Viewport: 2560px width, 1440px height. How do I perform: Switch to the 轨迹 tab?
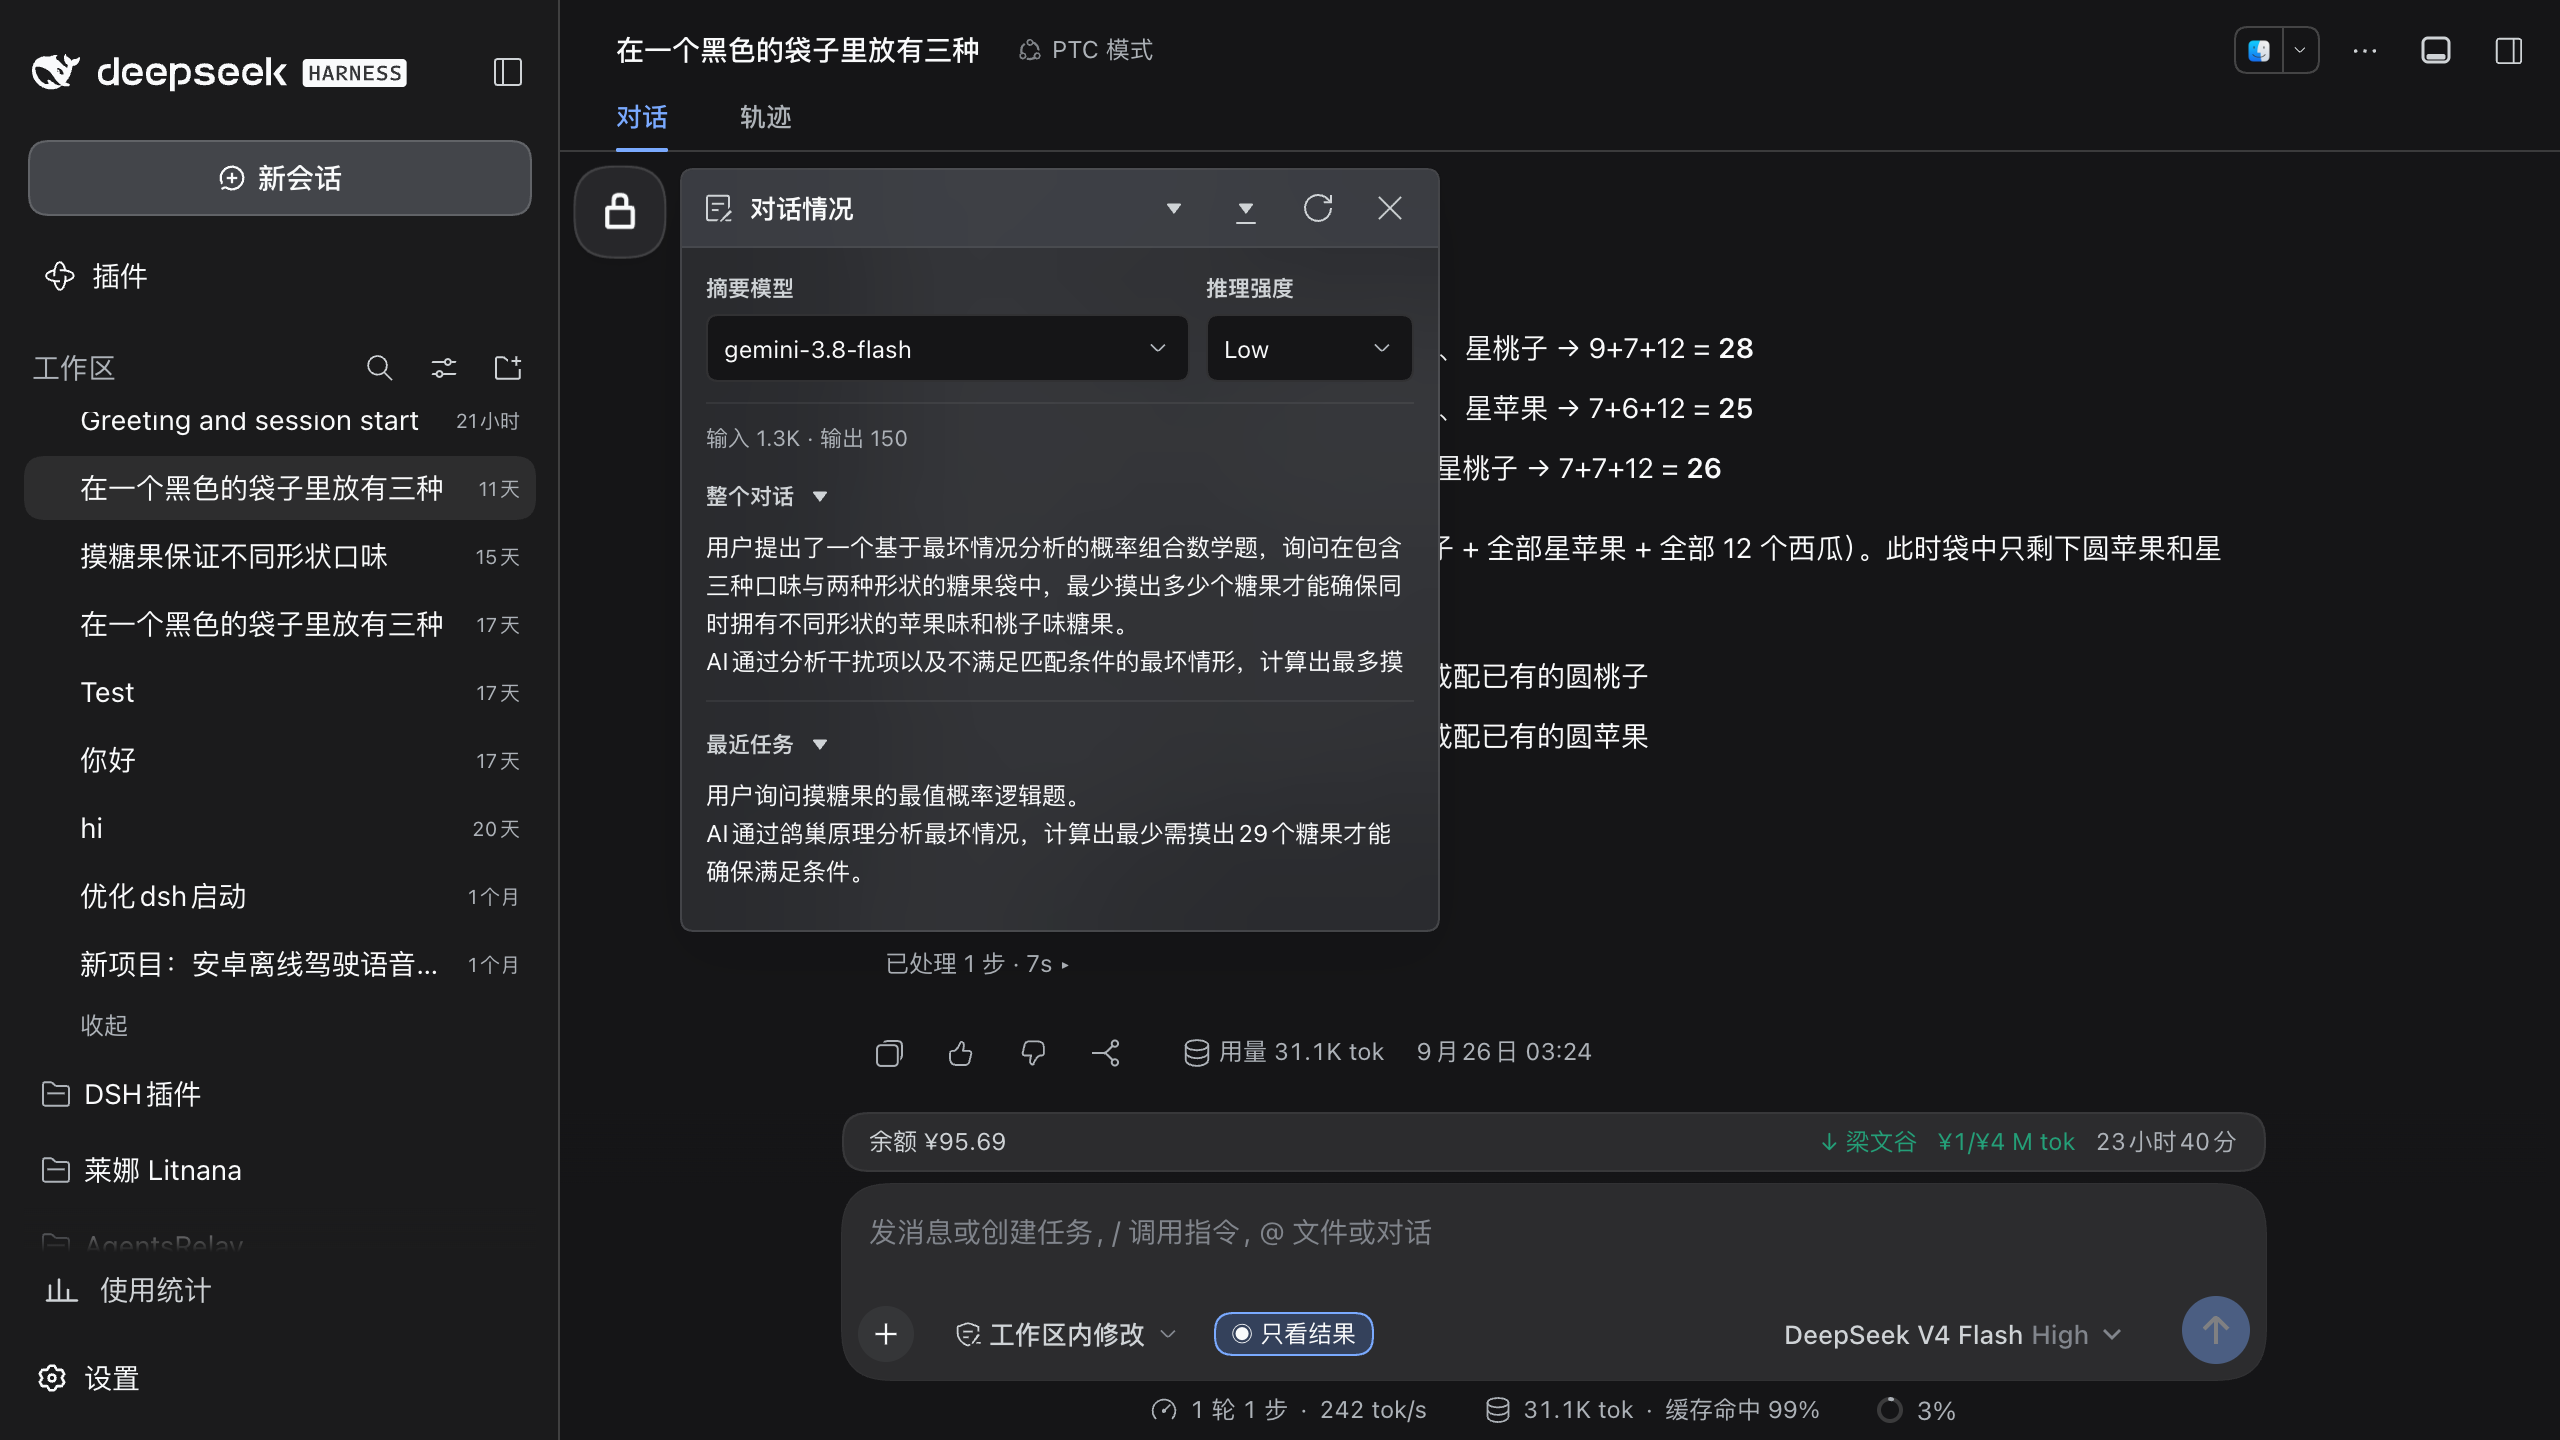pyautogui.click(x=766, y=118)
